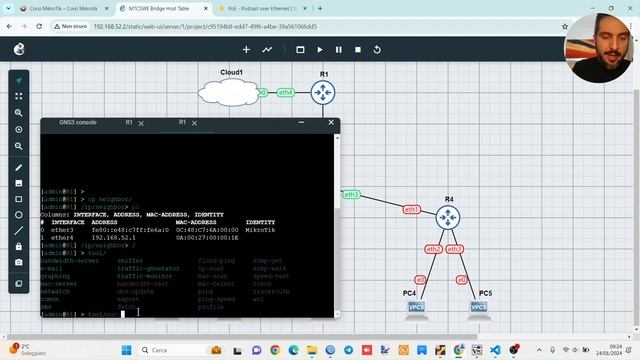Screen dimensions: 640x360
Task: Reload the browser page
Action: 39,26
